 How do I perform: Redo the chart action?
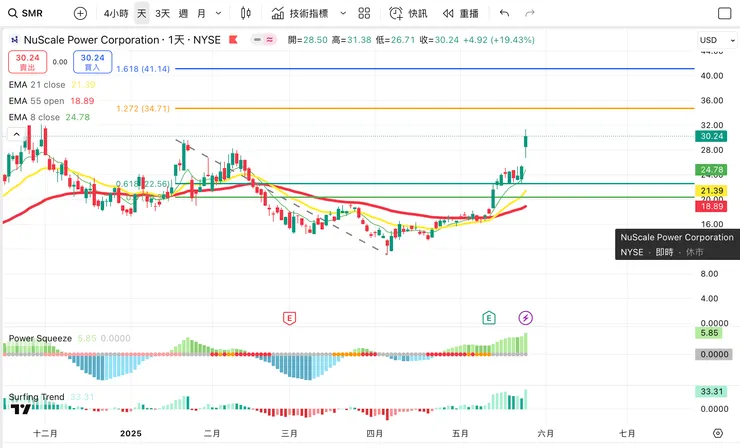coord(530,13)
